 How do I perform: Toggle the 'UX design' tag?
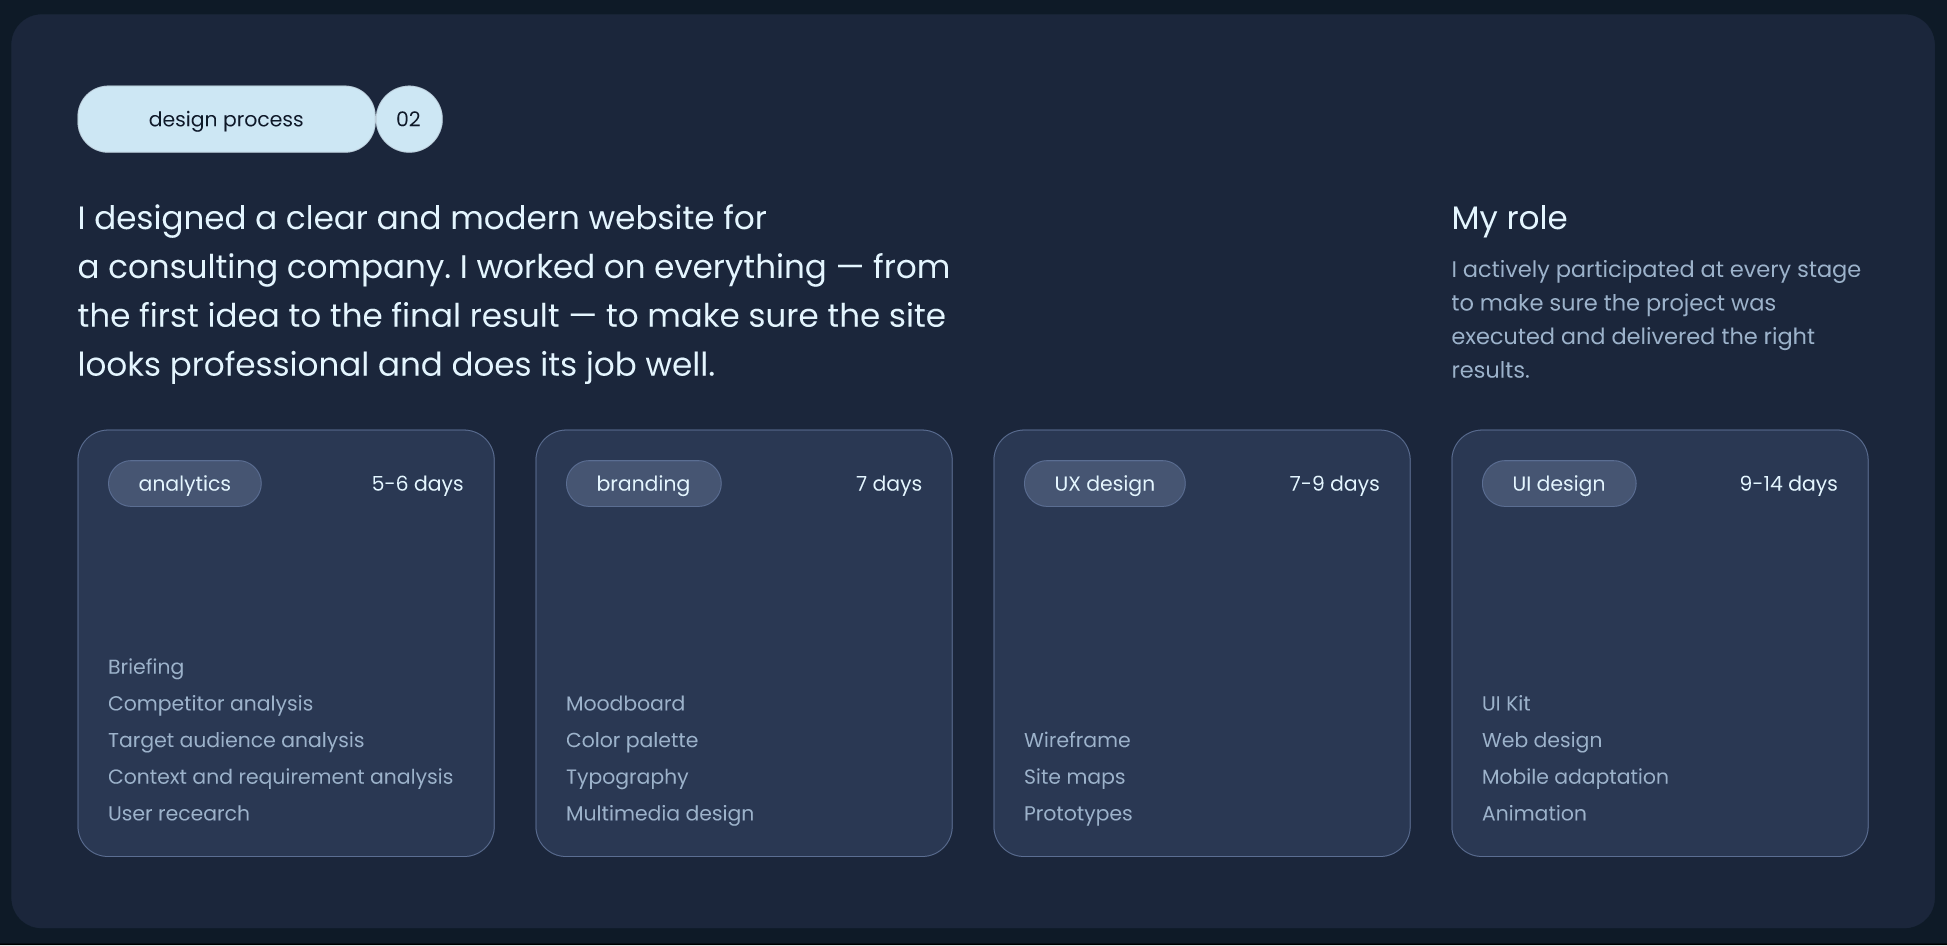point(1104,483)
